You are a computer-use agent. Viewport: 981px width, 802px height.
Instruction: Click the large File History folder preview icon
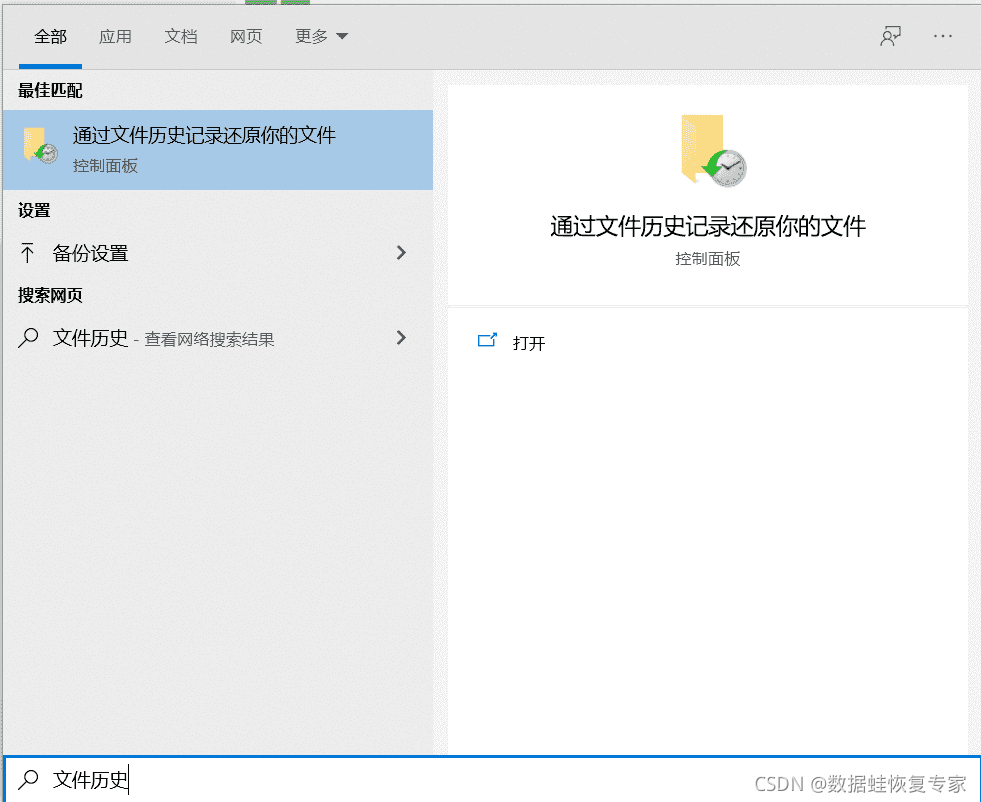[x=710, y=151]
